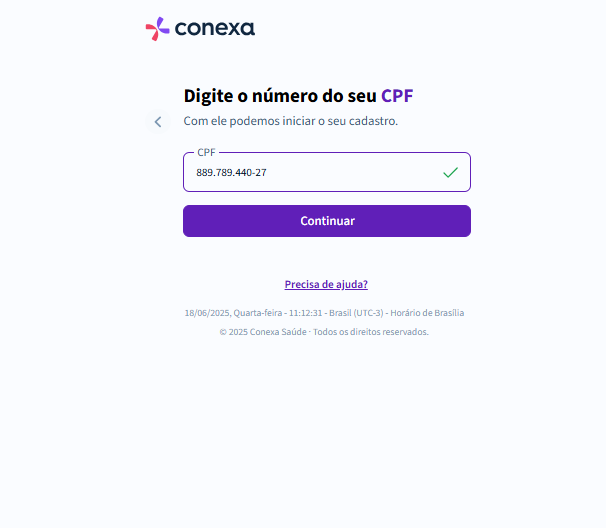Click the Horário de Brasília text
This screenshot has width=606, height=528.
(x=427, y=313)
